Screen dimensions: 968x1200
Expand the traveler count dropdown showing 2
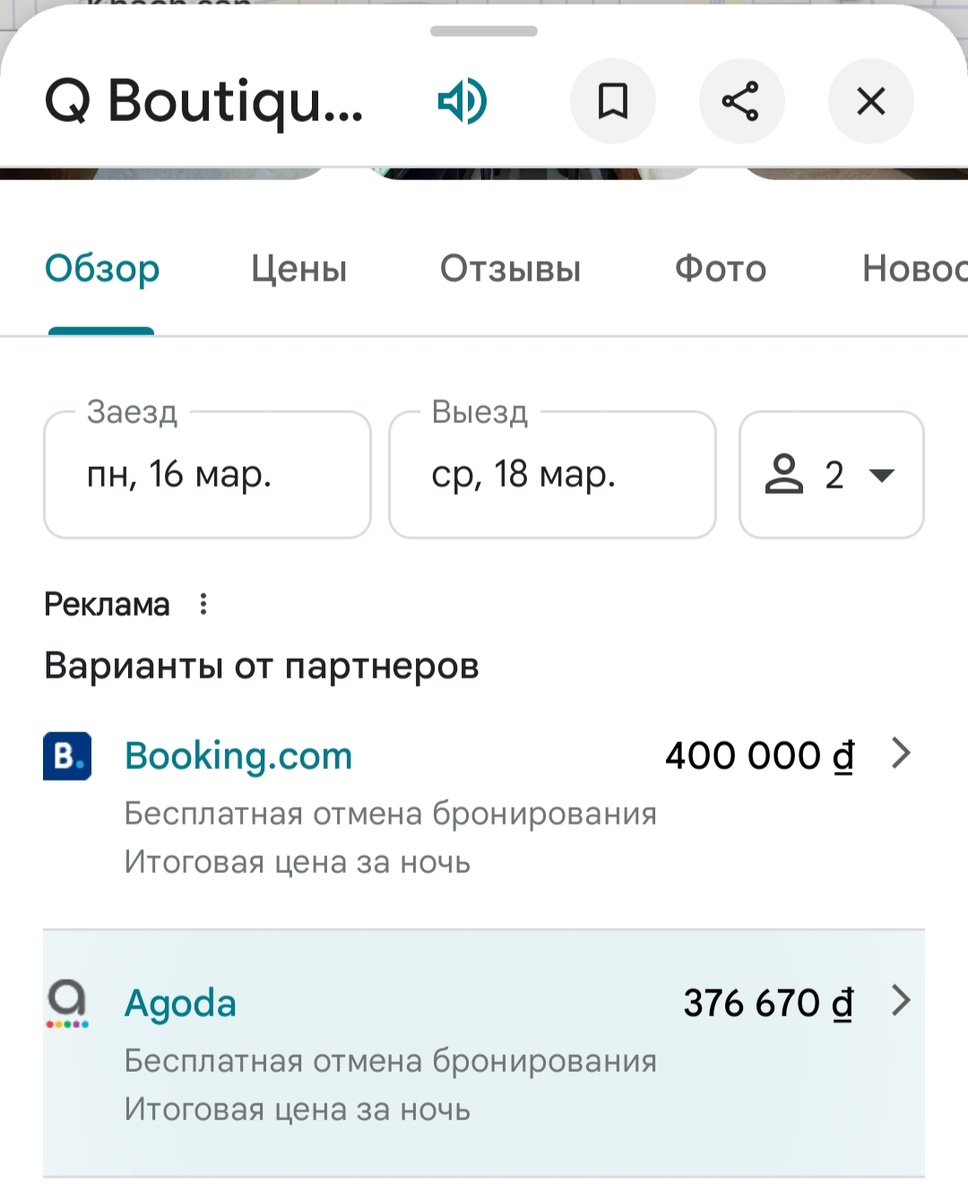(882, 475)
